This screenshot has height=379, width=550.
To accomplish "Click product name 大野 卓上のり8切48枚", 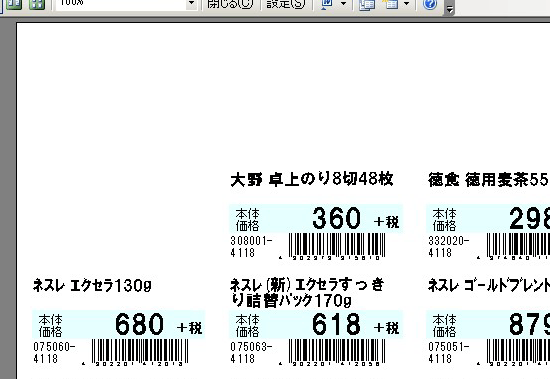I will tap(312, 180).
